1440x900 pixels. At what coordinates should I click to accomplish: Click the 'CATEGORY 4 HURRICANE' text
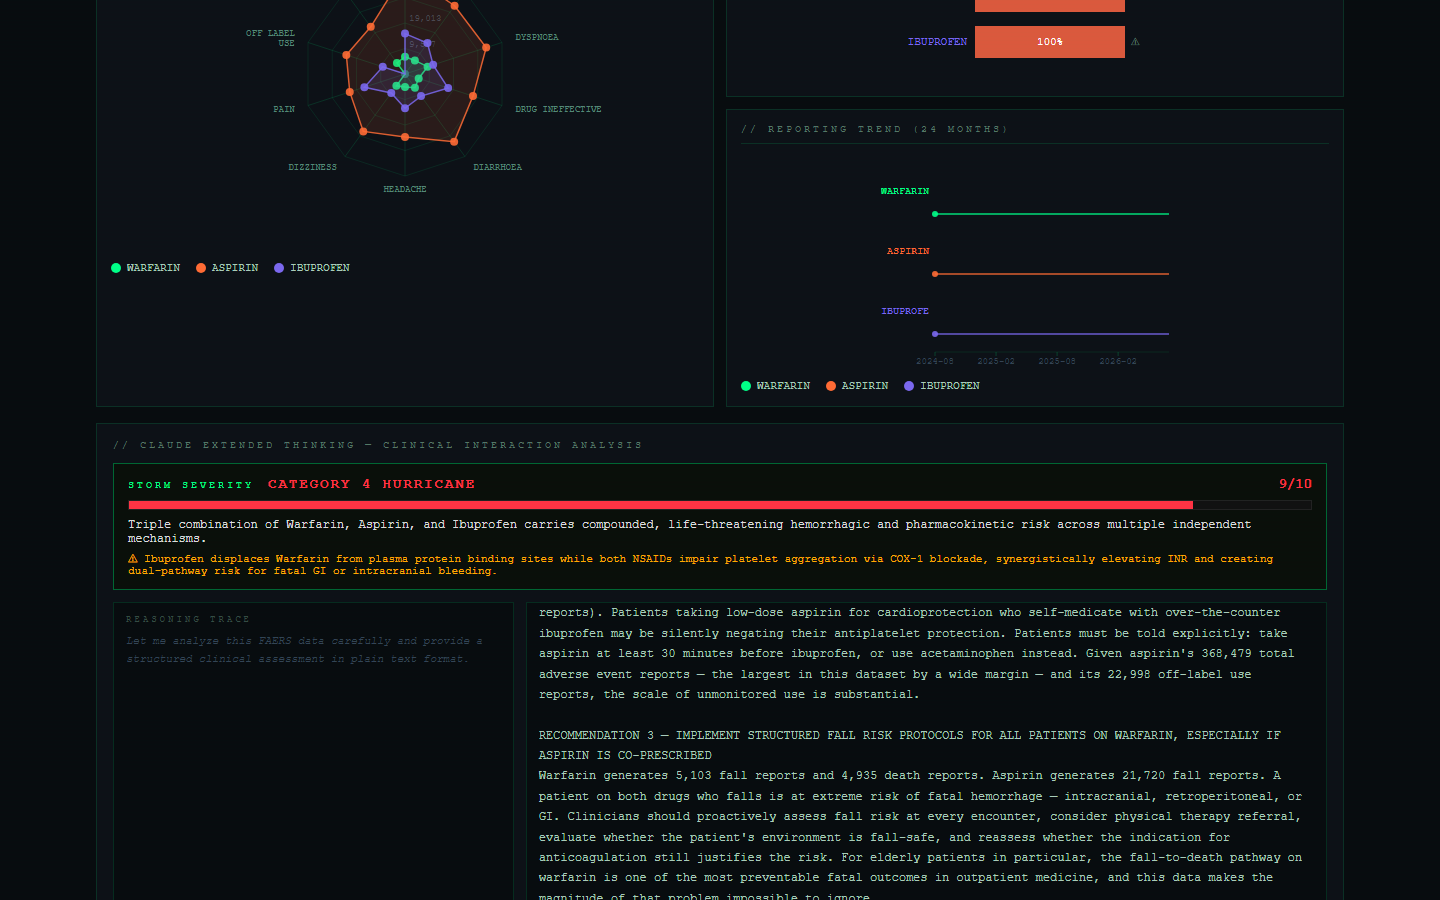pos(371,484)
